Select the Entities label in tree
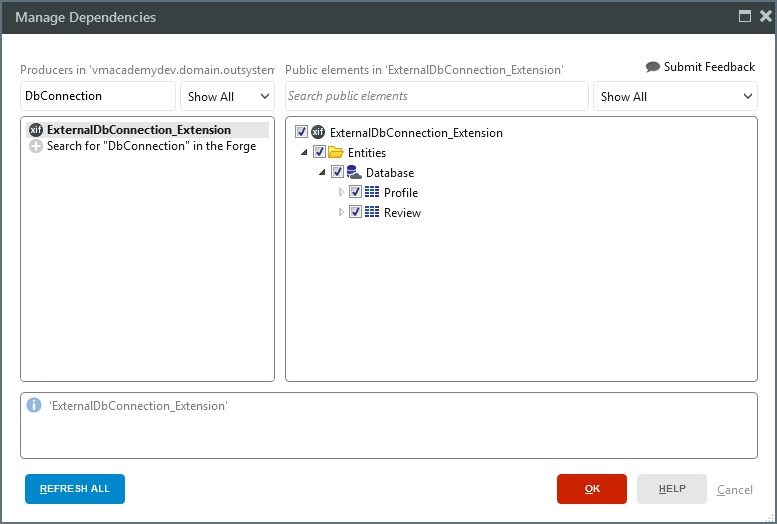The image size is (777, 524). click(x=367, y=153)
